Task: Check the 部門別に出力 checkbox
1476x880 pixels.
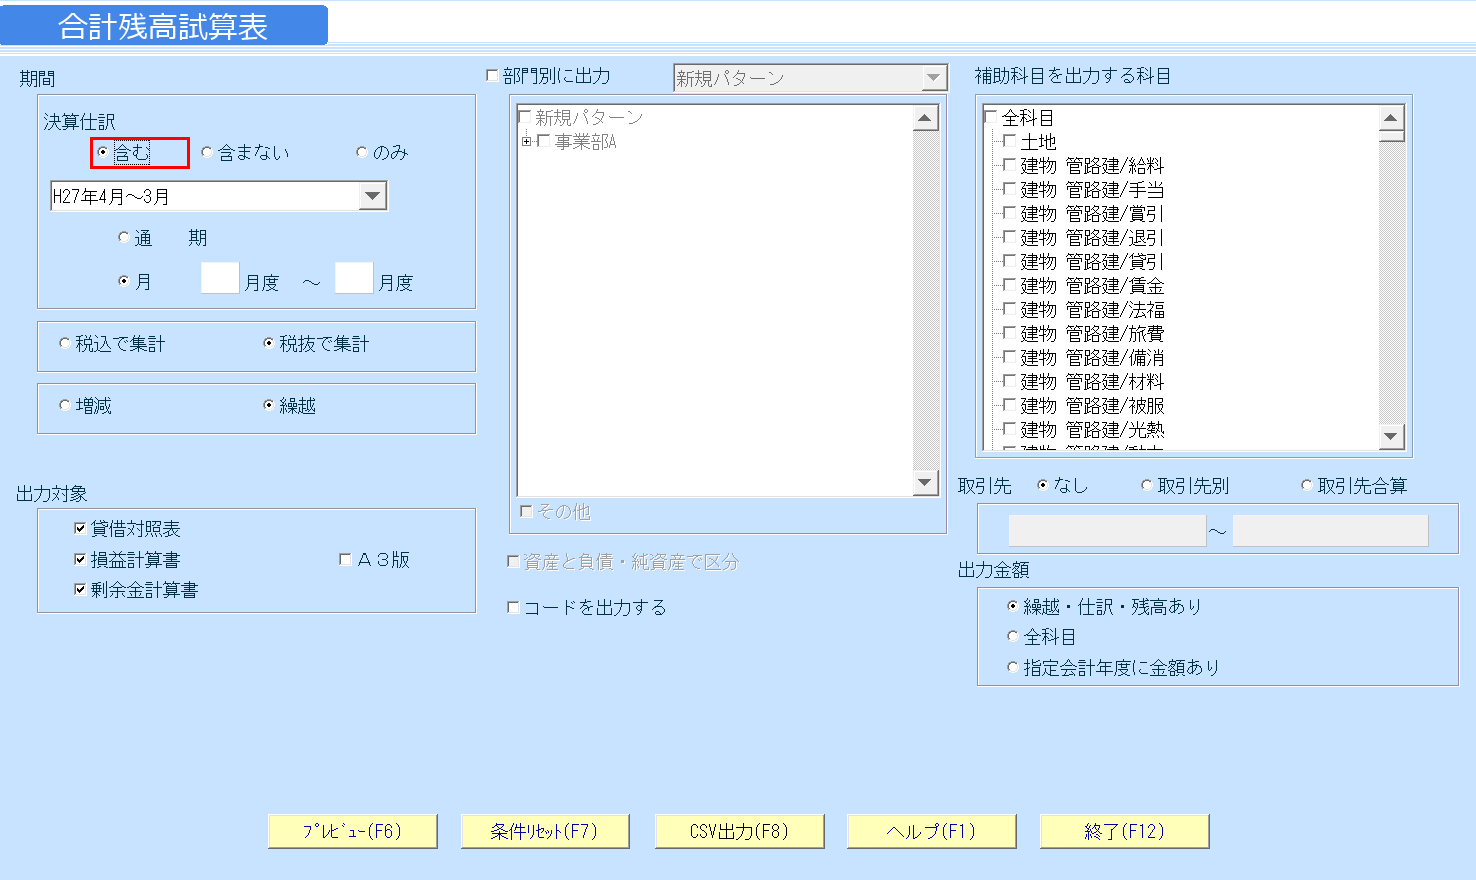Action: (490, 75)
